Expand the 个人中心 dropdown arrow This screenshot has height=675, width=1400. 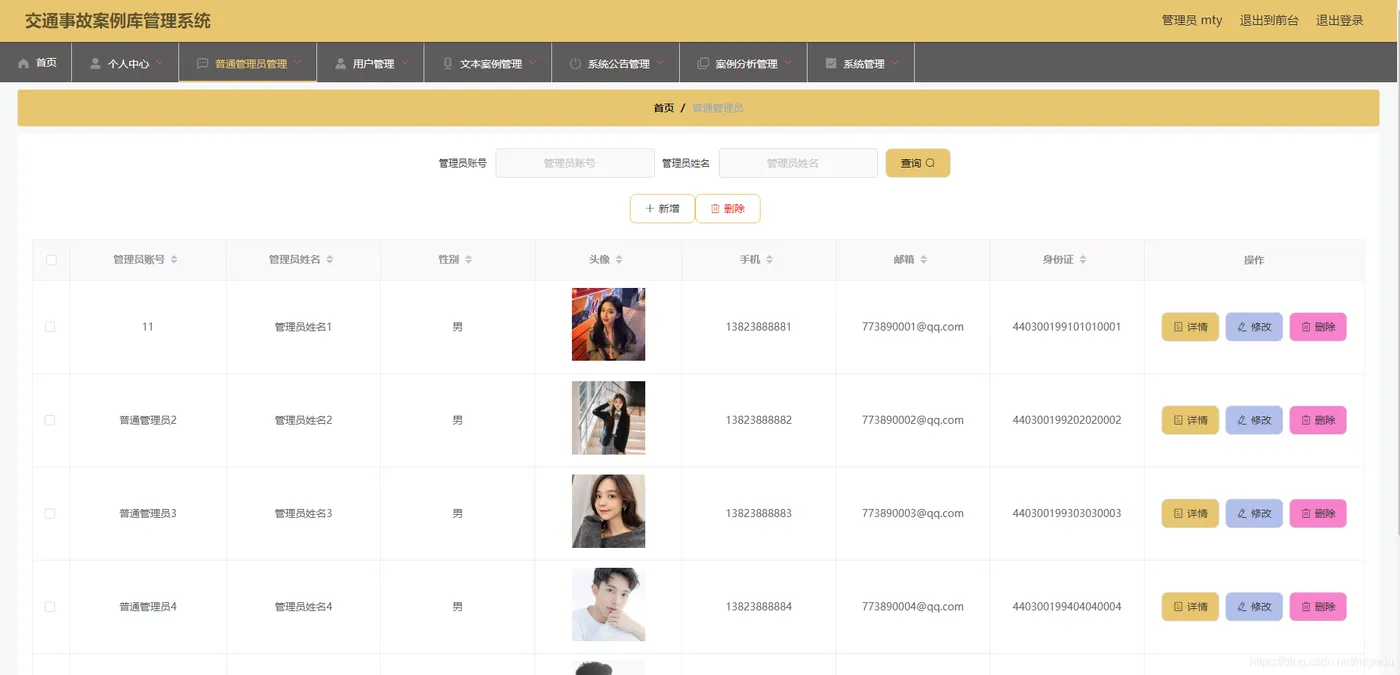[x=159, y=63]
